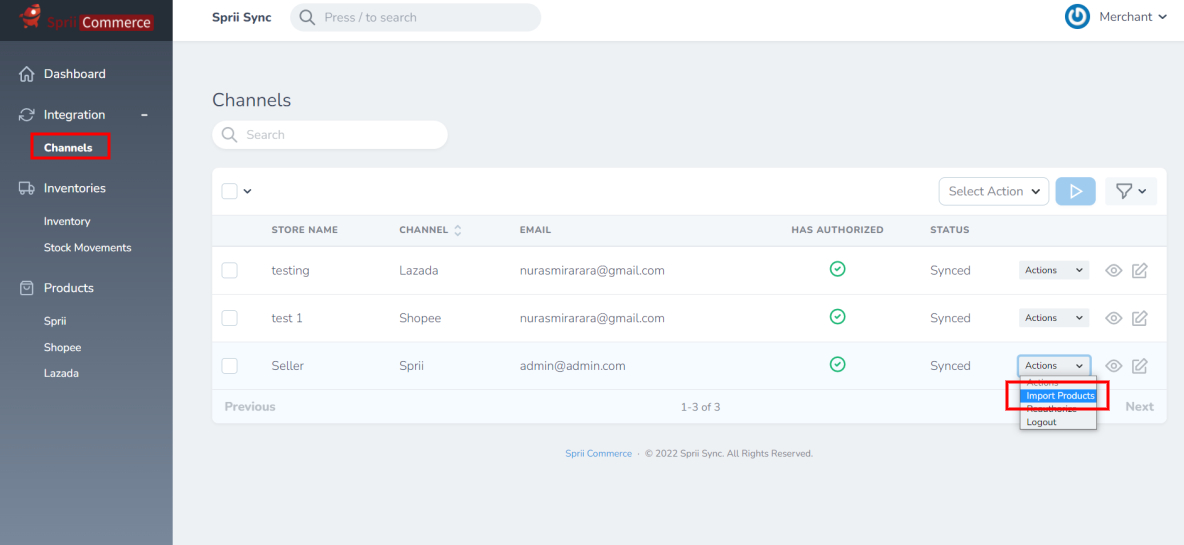The height and width of the screenshot is (545, 1184).
Task: Click the 1-3 of 3 pagination text
Action: point(700,407)
